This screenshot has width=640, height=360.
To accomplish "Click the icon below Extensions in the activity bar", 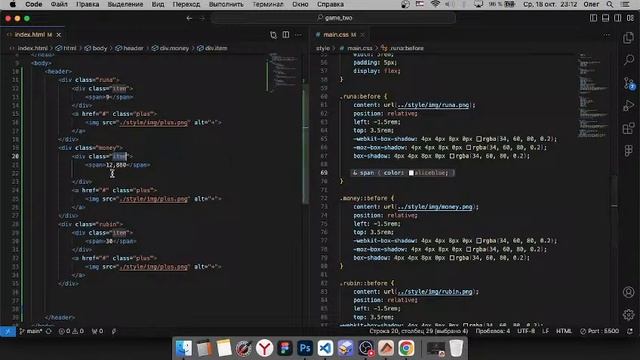I will coord(629,151).
